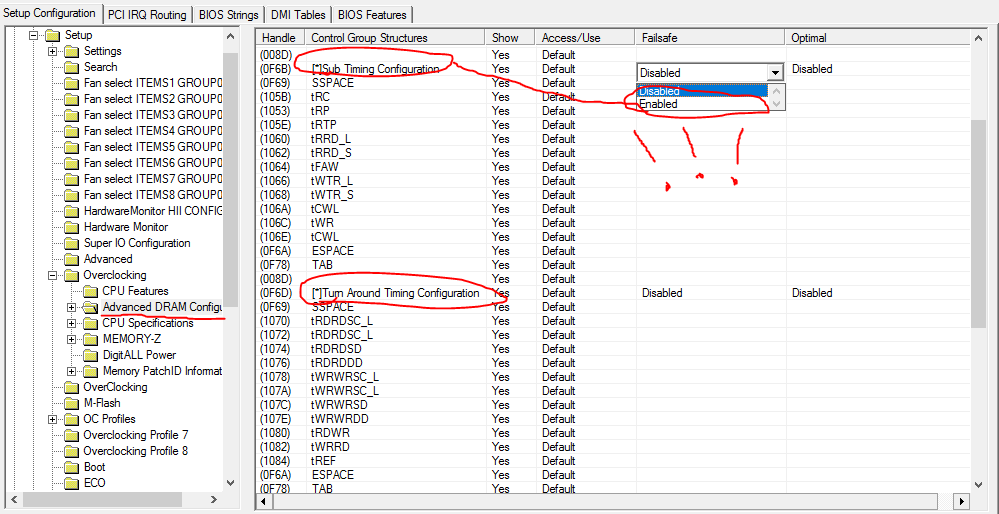The image size is (999, 514).
Task: Open Fan select ITEMS8 GROUP0 tree item
Action: [152, 195]
